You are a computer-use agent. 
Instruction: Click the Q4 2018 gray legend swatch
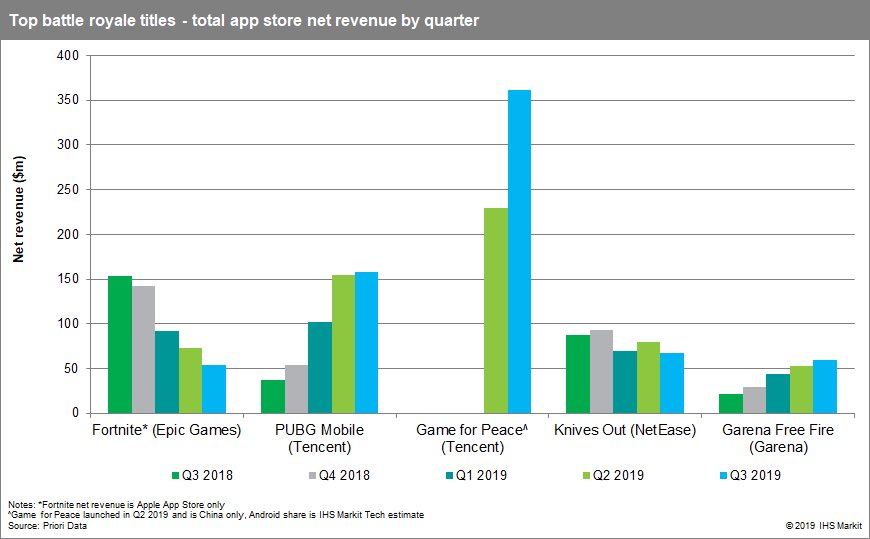coord(312,476)
